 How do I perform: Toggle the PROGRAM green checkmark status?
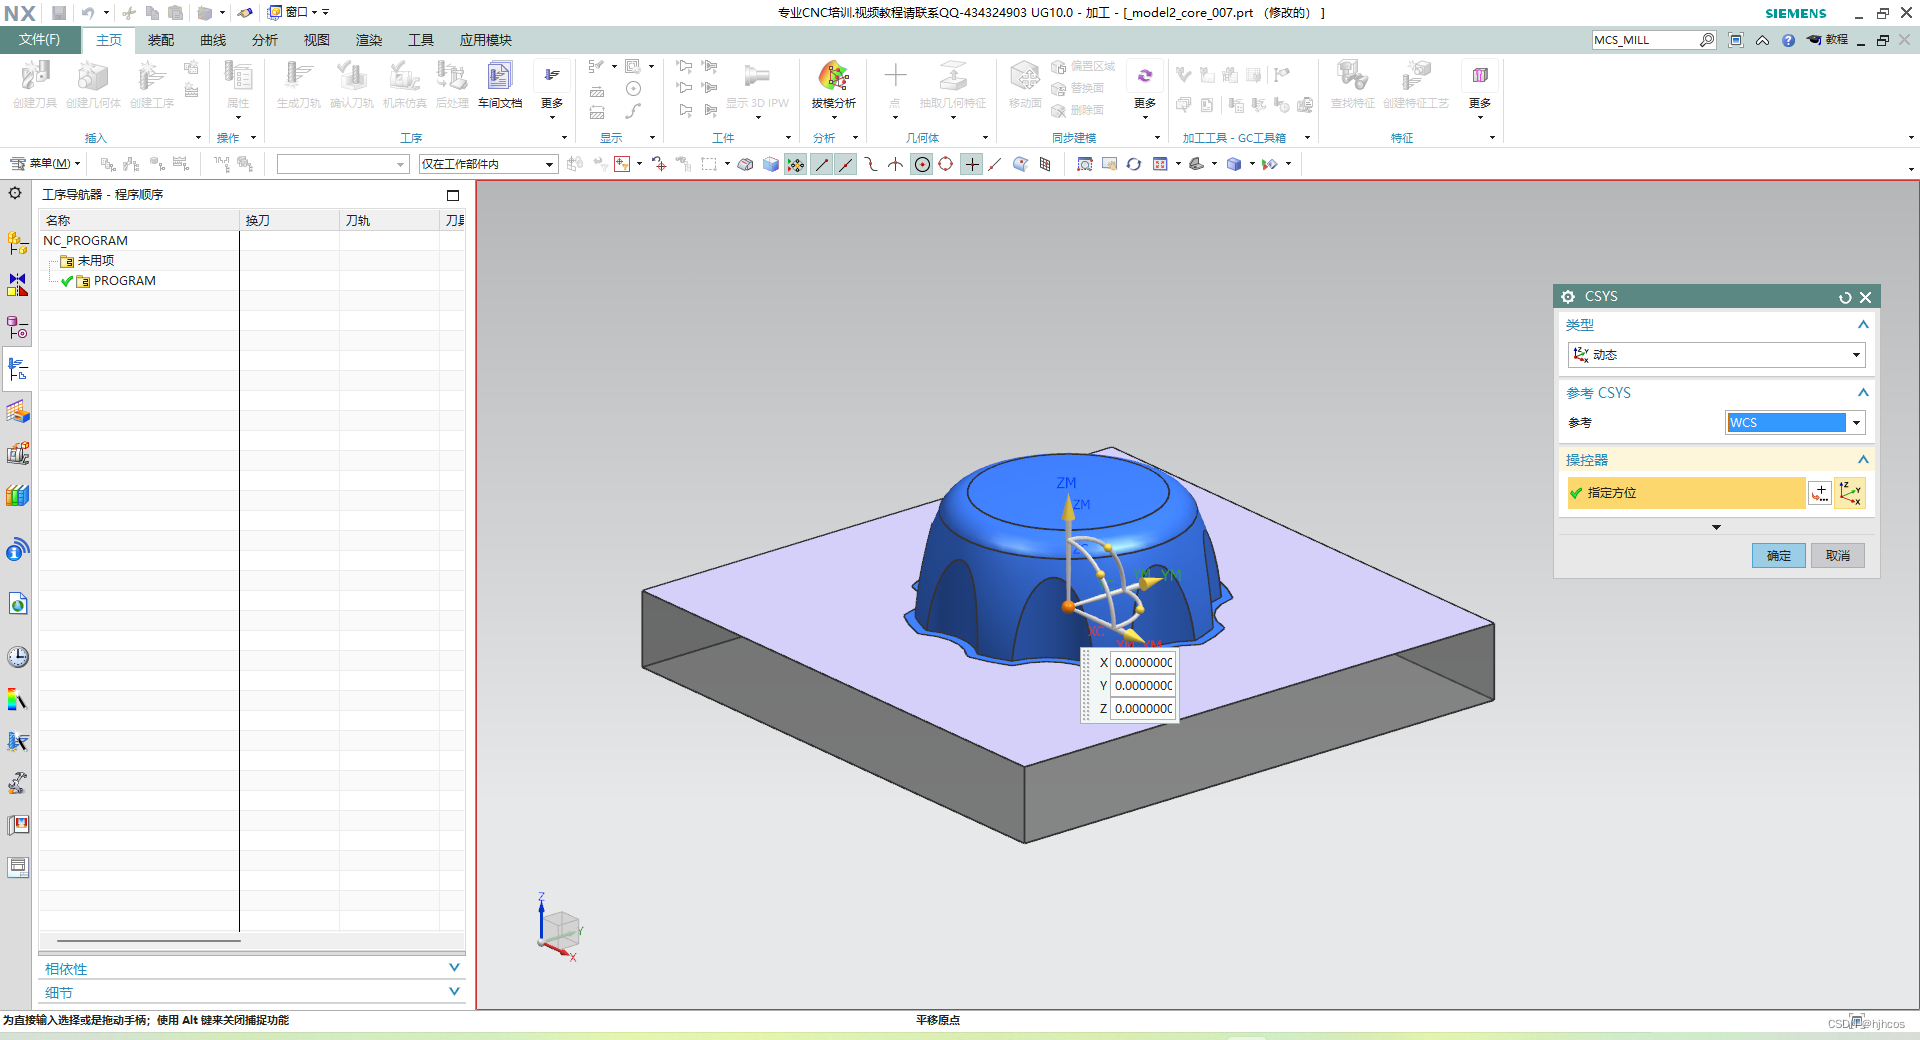(67, 281)
